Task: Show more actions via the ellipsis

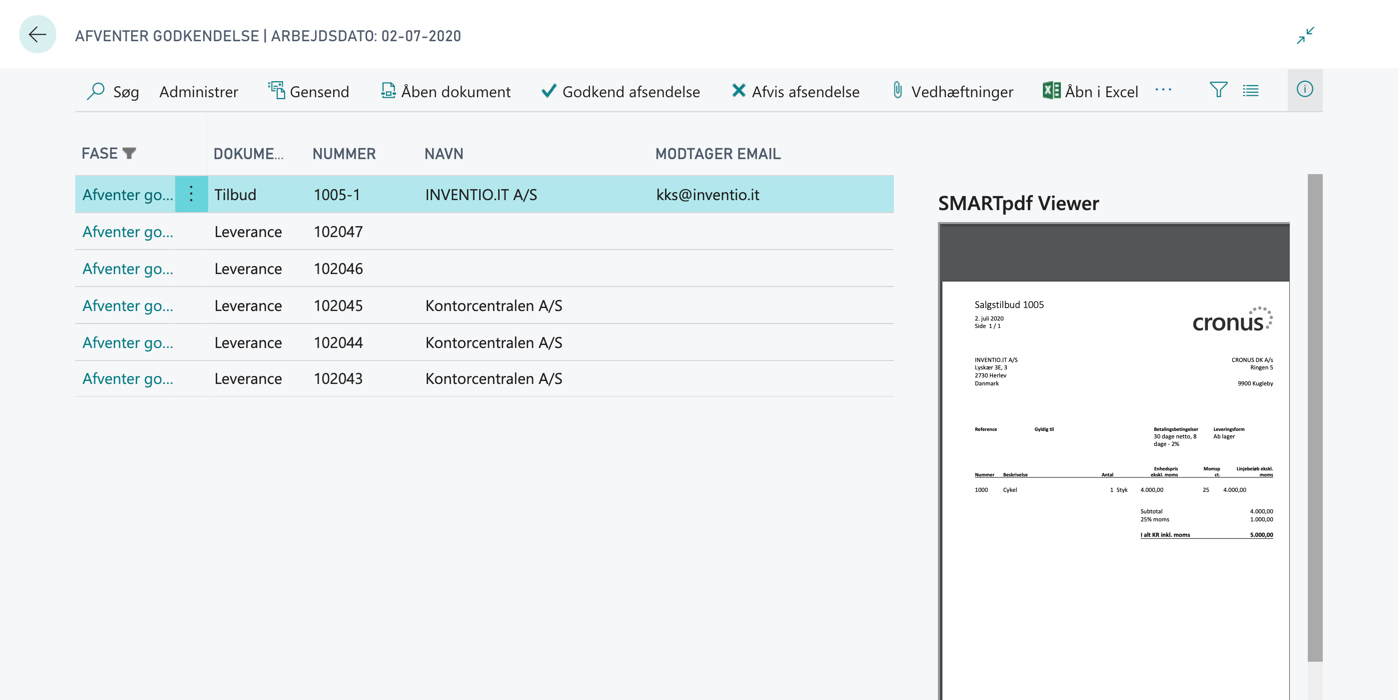Action: click(1163, 90)
